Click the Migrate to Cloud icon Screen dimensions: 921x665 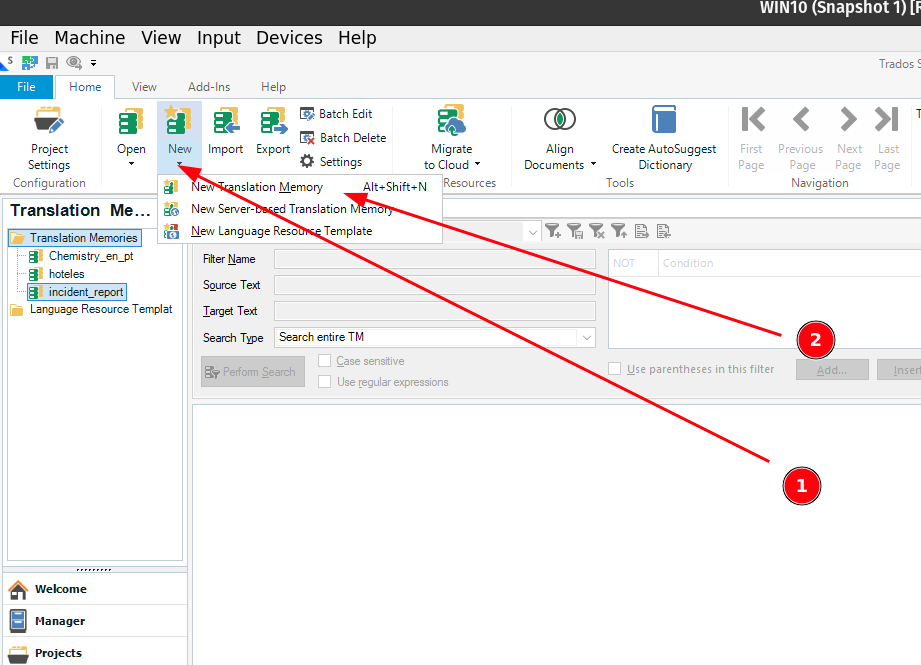click(451, 120)
